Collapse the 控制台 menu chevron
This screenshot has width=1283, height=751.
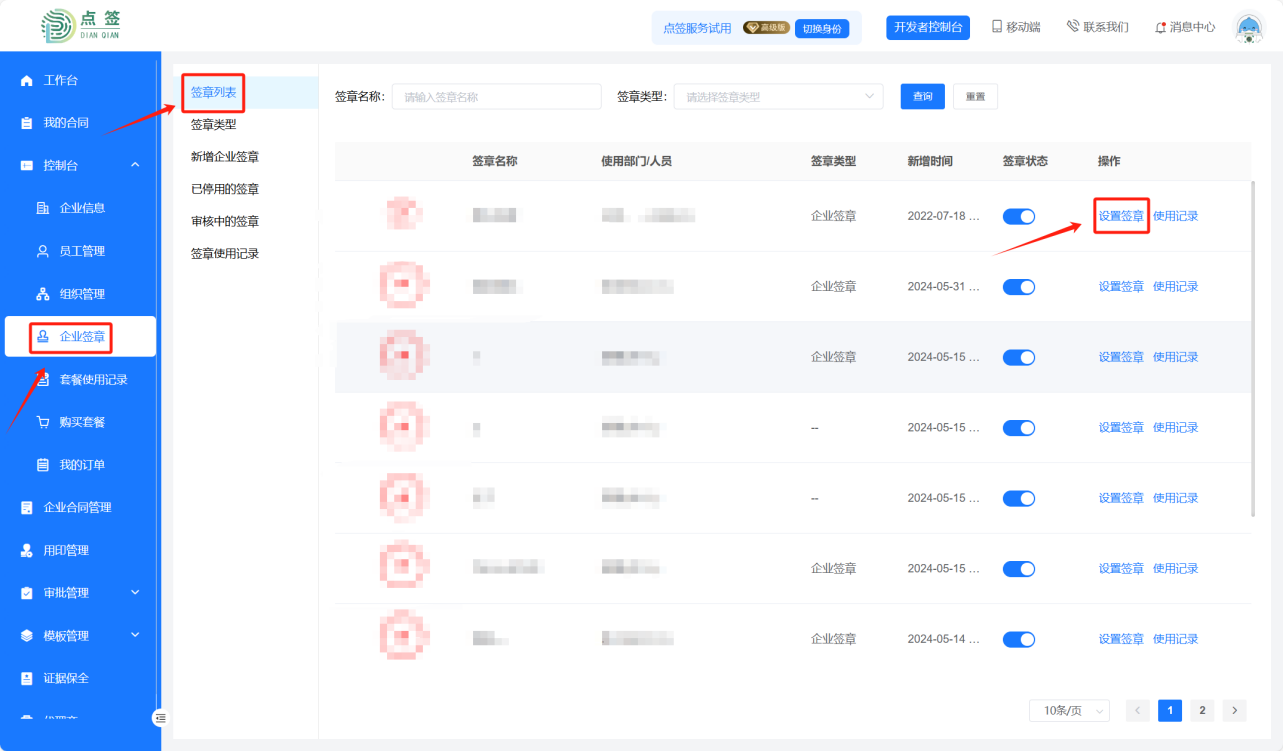pyautogui.click(x=135, y=165)
